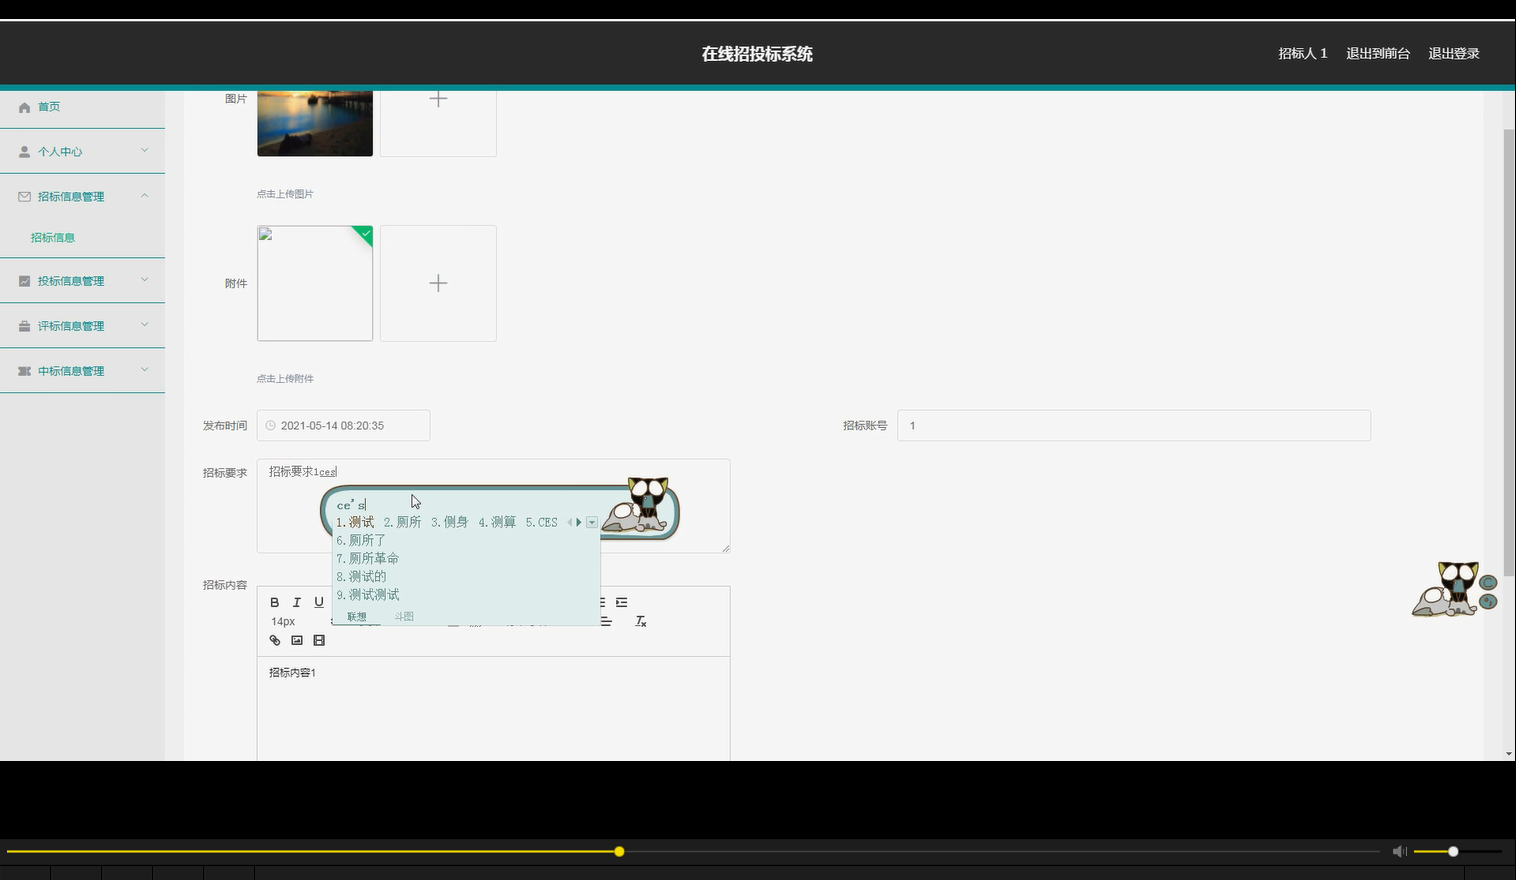The width and height of the screenshot is (1516, 880).
Task: Select the 个人中心 menu label
Action: [60, 152]
